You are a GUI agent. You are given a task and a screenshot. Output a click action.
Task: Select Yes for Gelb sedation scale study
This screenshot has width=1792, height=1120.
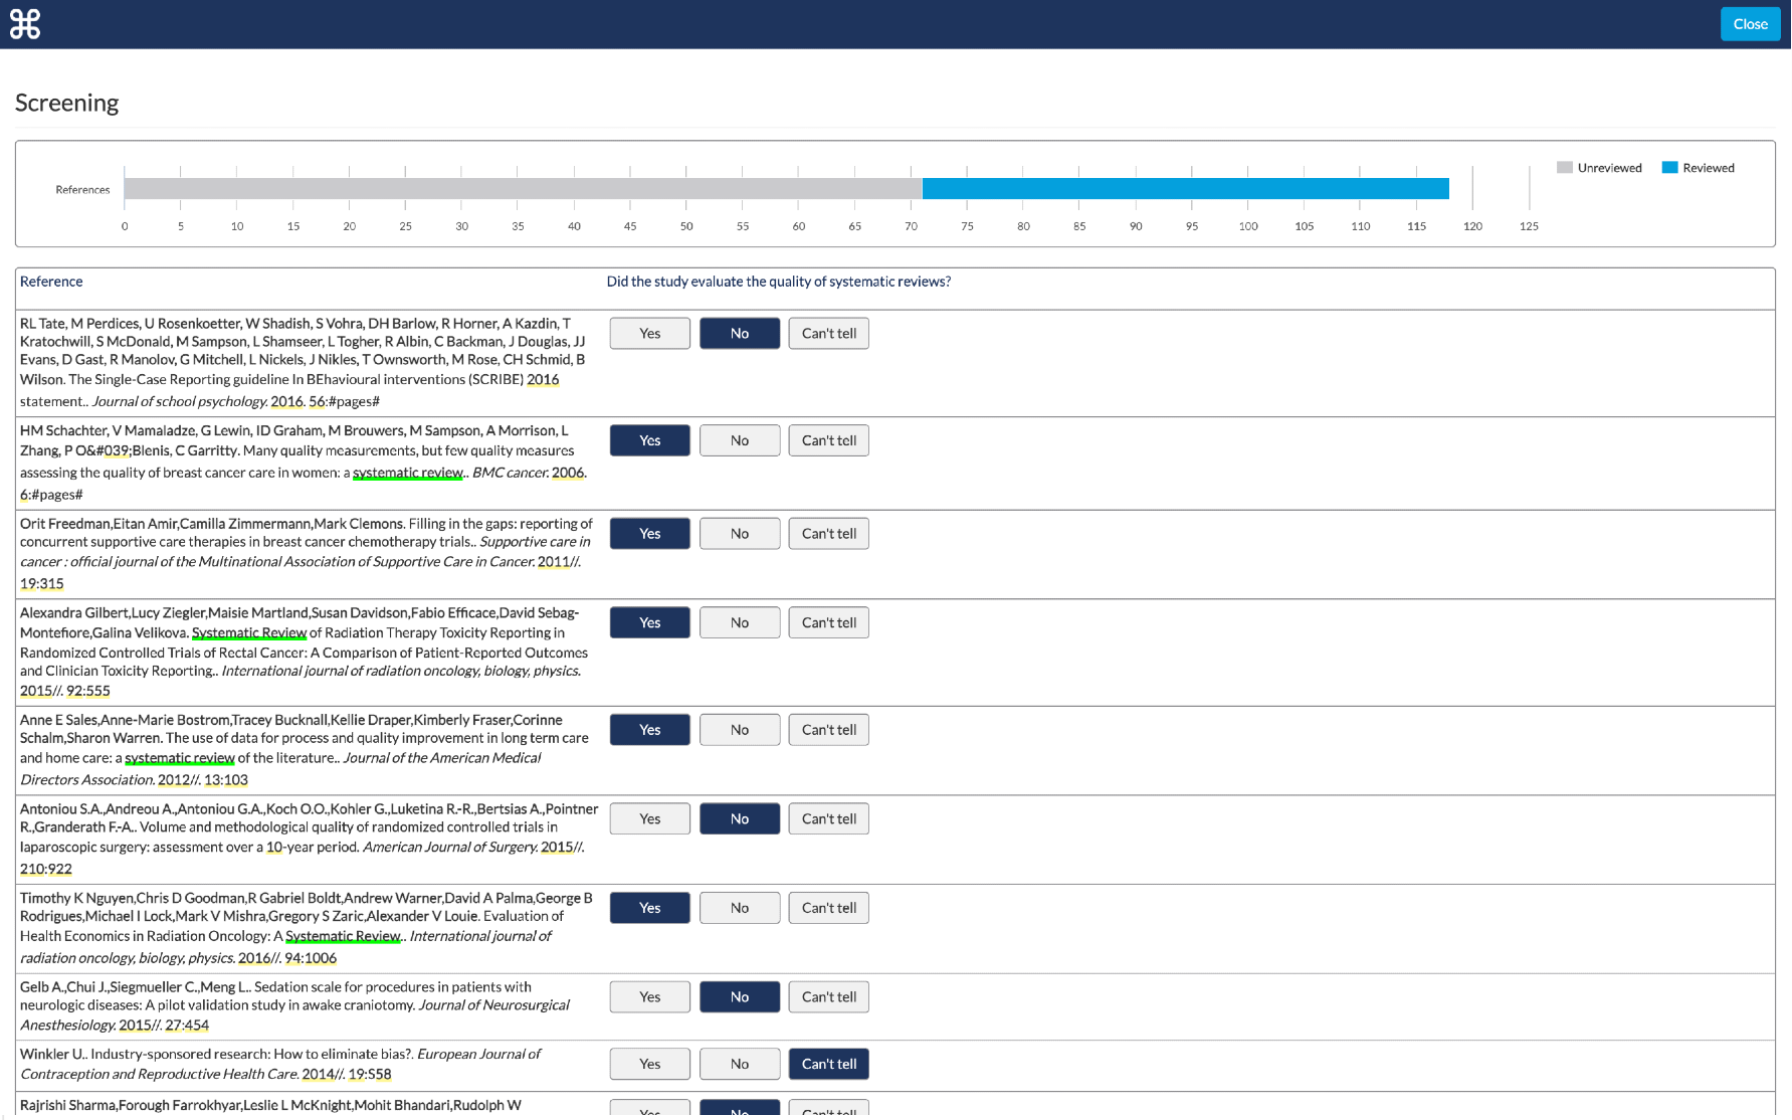(650, 996)
